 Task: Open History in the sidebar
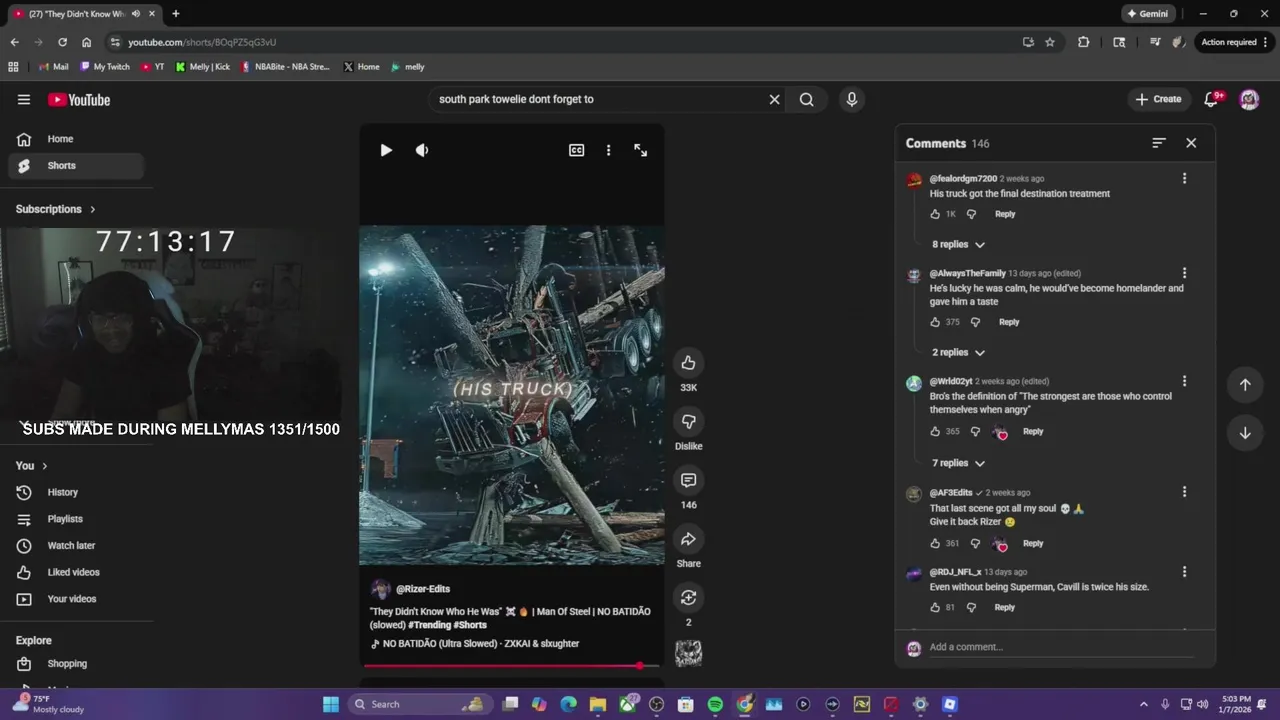click(76, 492)
